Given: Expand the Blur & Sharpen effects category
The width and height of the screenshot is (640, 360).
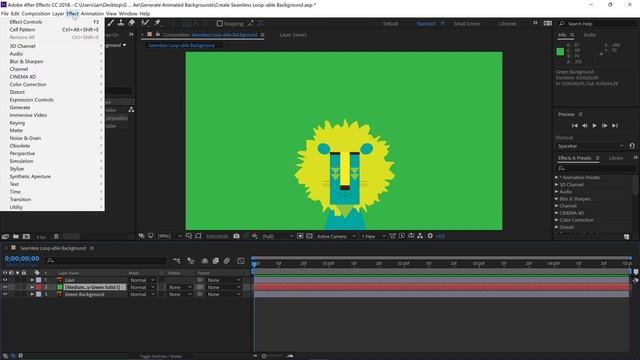Looking at the screenshot, I should pos(556,199).
